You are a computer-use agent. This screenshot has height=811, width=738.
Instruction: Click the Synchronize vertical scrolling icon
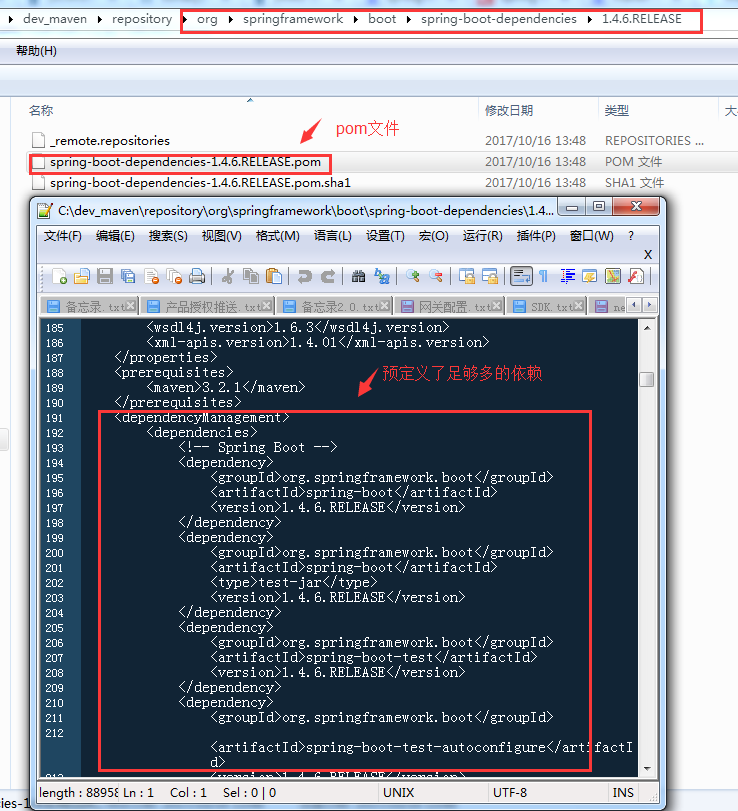click(466, 277)
